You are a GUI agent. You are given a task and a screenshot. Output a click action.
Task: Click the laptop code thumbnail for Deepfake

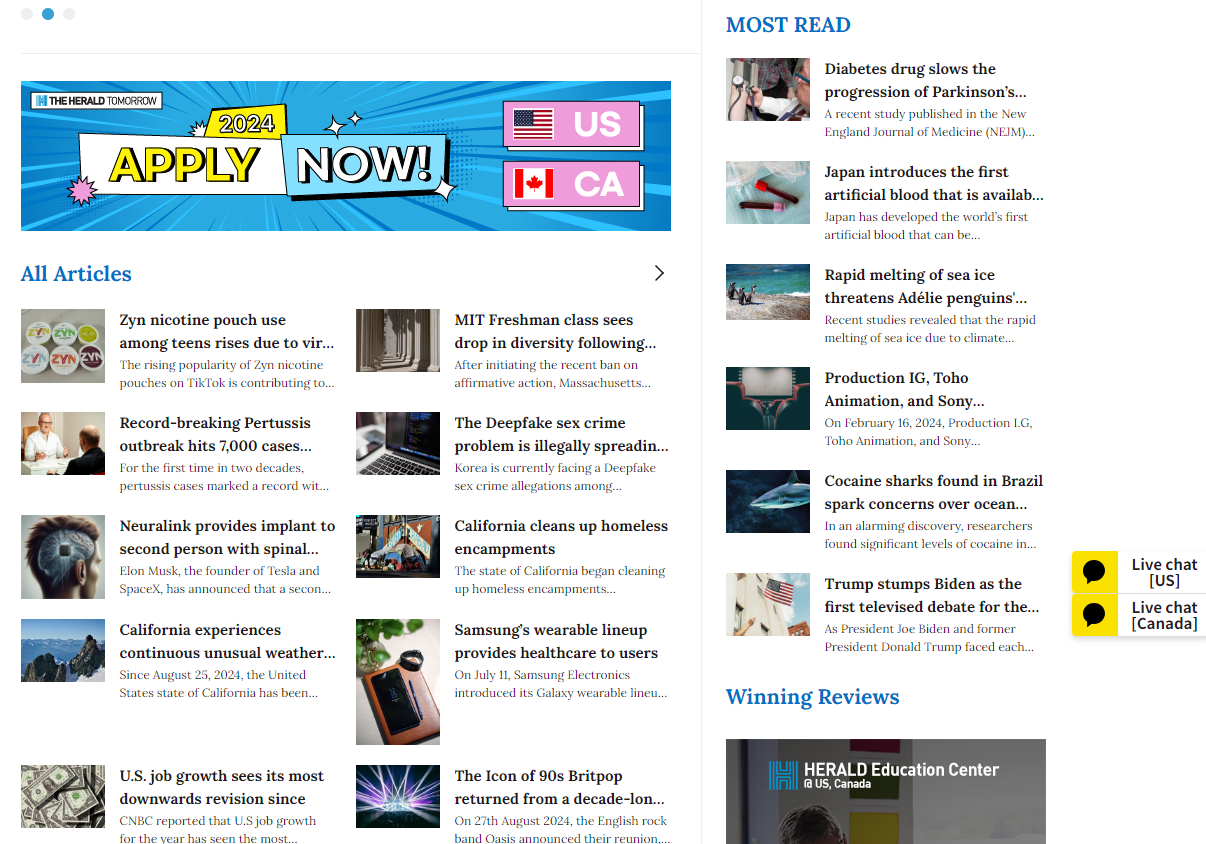(x=398, y=443)
